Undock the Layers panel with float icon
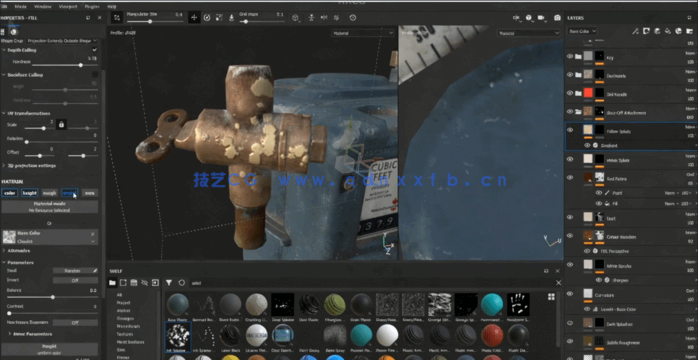Viewport: 698px width, 360px height. coord(690,18)
